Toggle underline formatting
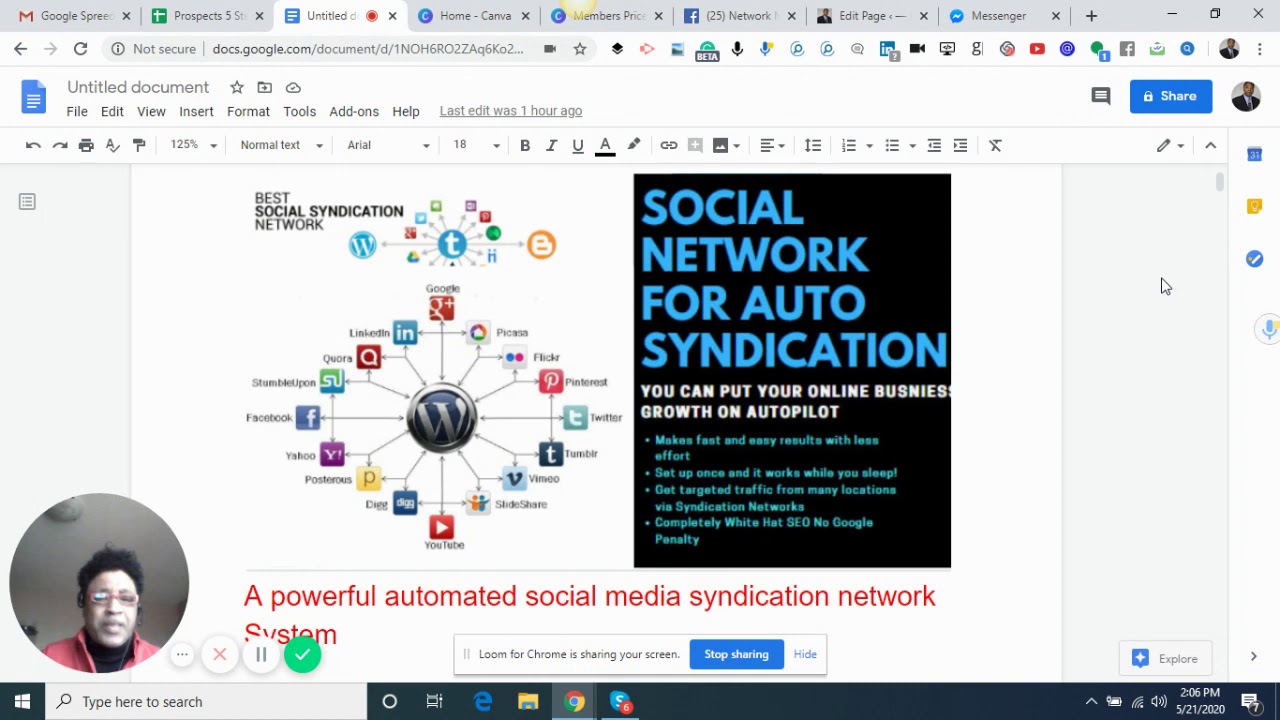 click(x=577, y=145)
